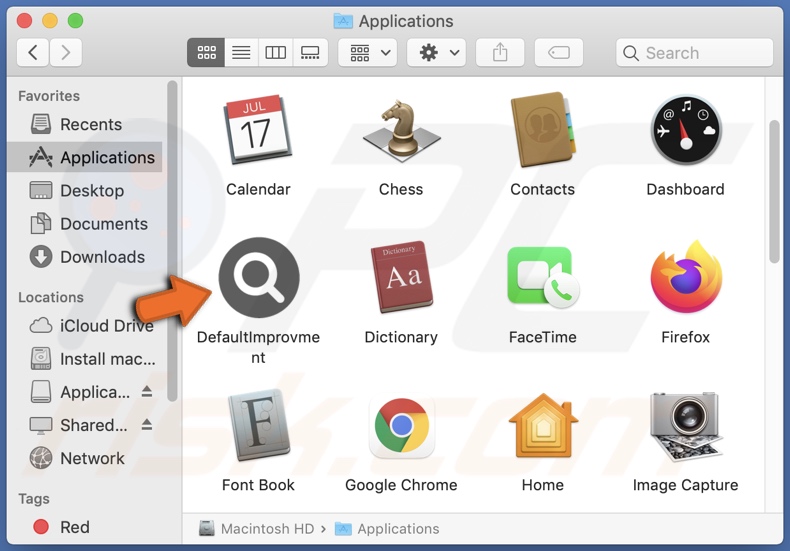The image size is (790, 551).
Task: Select the Image Capture app icon
Action: point(686,427)
